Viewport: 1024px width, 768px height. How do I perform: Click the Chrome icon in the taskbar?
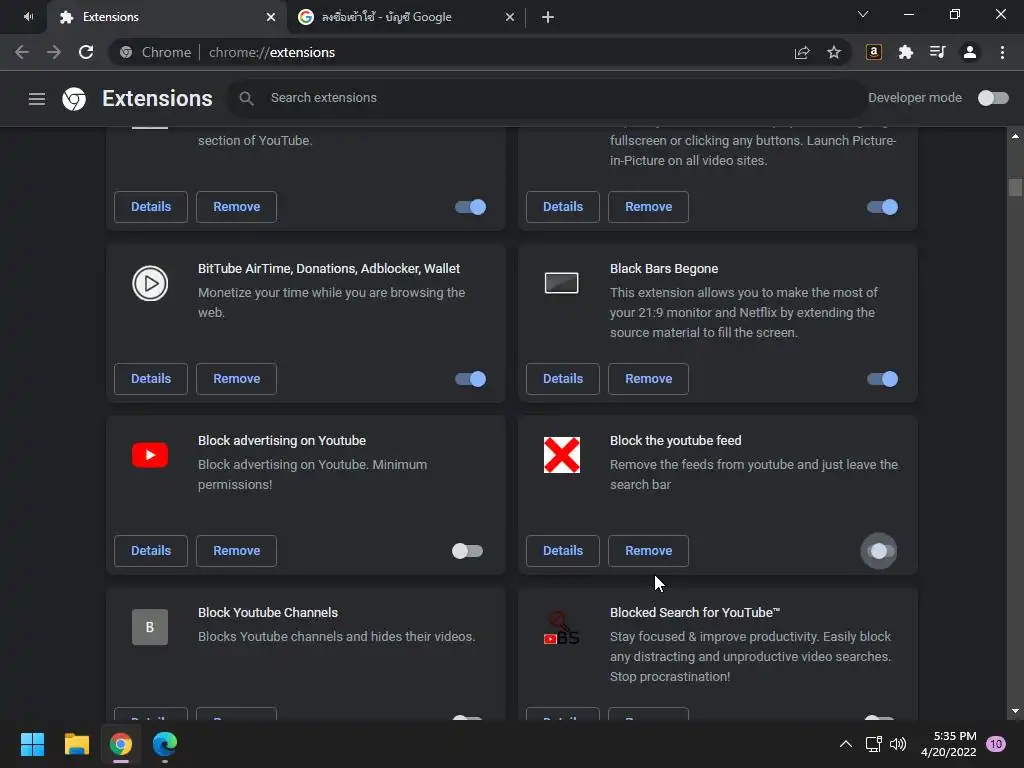coord(121,744)
